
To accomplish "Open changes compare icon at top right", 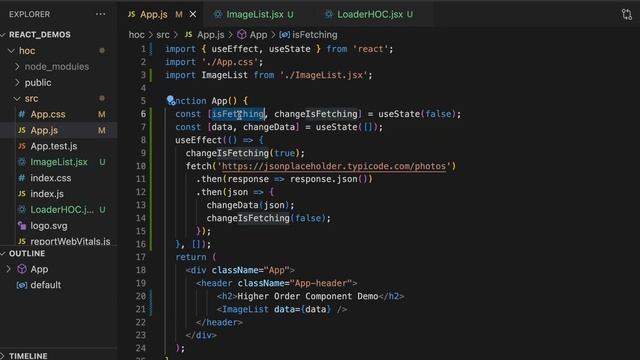I will [627, 14].
